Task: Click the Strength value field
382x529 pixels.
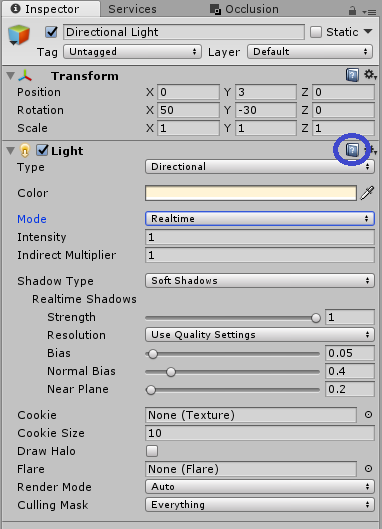Action: [x=350, y=317]
